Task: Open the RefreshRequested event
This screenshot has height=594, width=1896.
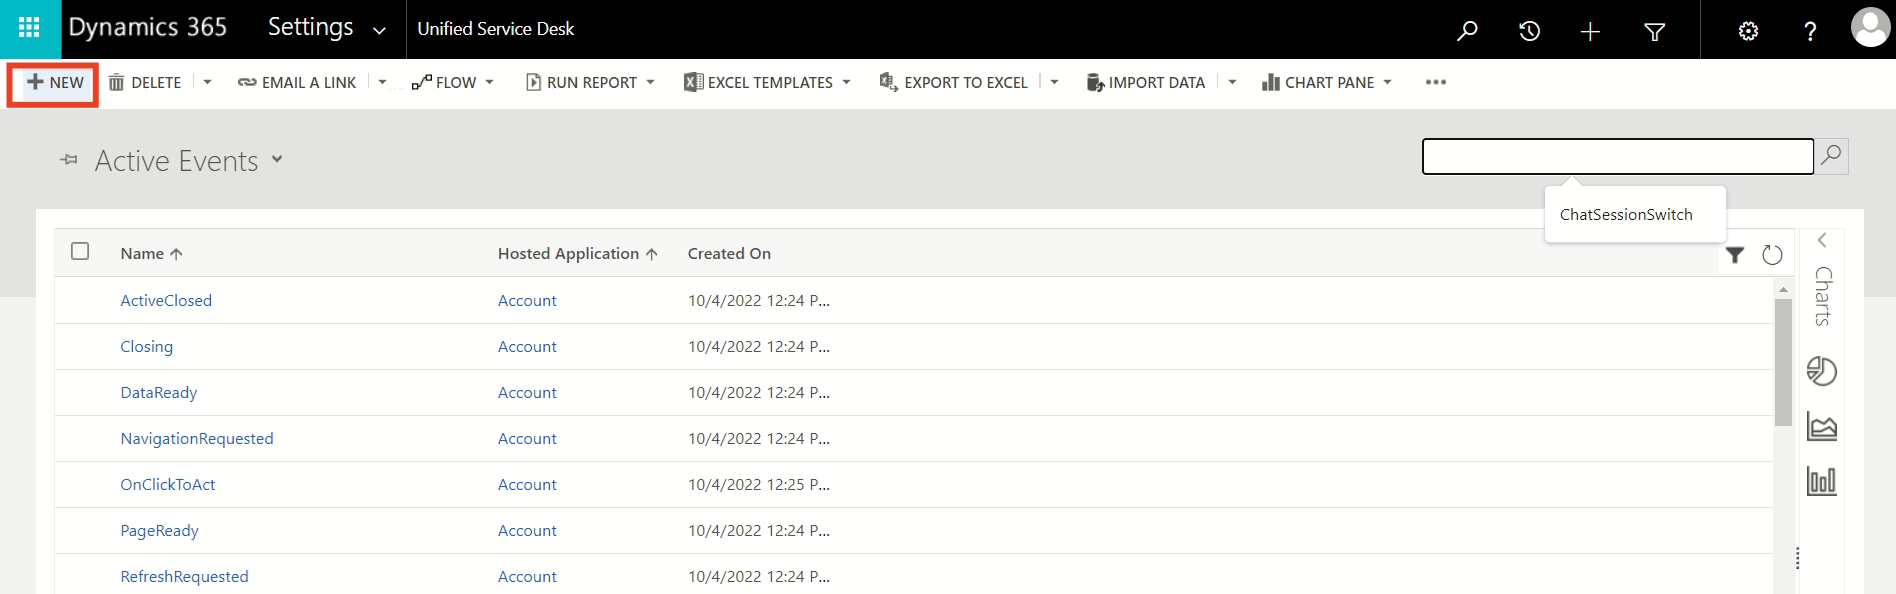Action: coord(184,577)
